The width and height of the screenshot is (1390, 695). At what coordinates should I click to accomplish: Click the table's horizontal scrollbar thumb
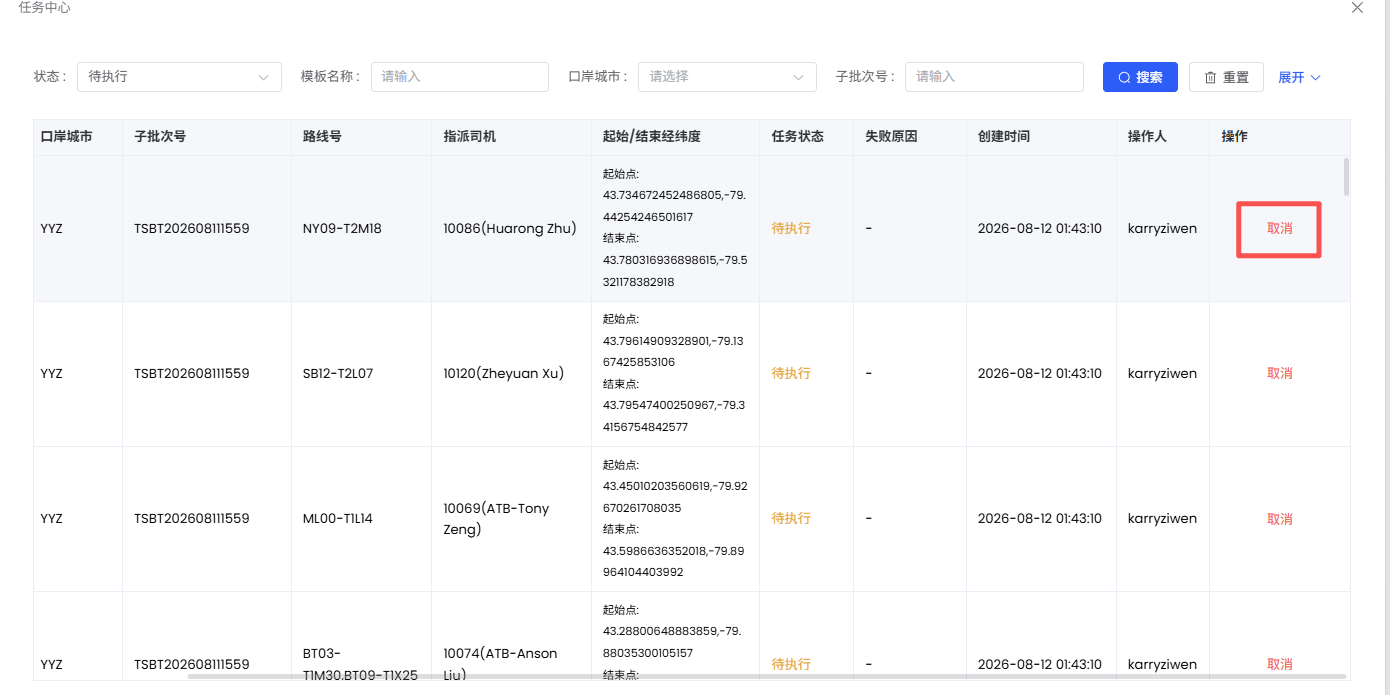[767, 677]
